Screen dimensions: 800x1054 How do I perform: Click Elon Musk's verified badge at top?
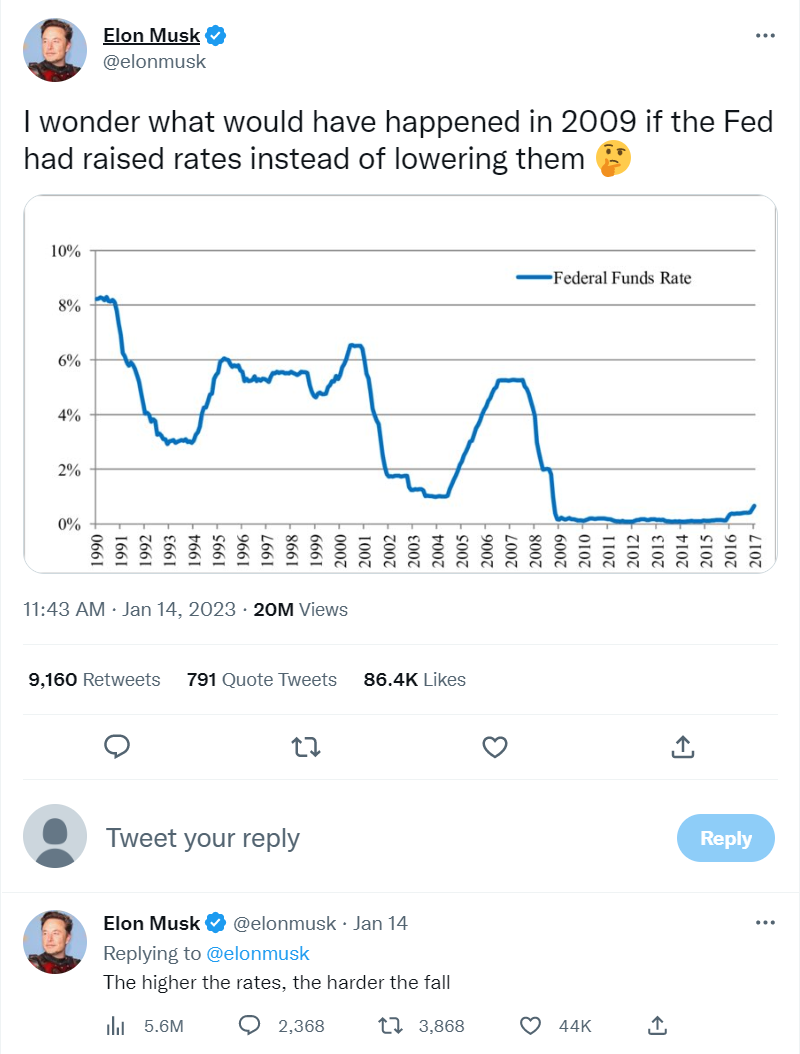[x=216, y=36]
